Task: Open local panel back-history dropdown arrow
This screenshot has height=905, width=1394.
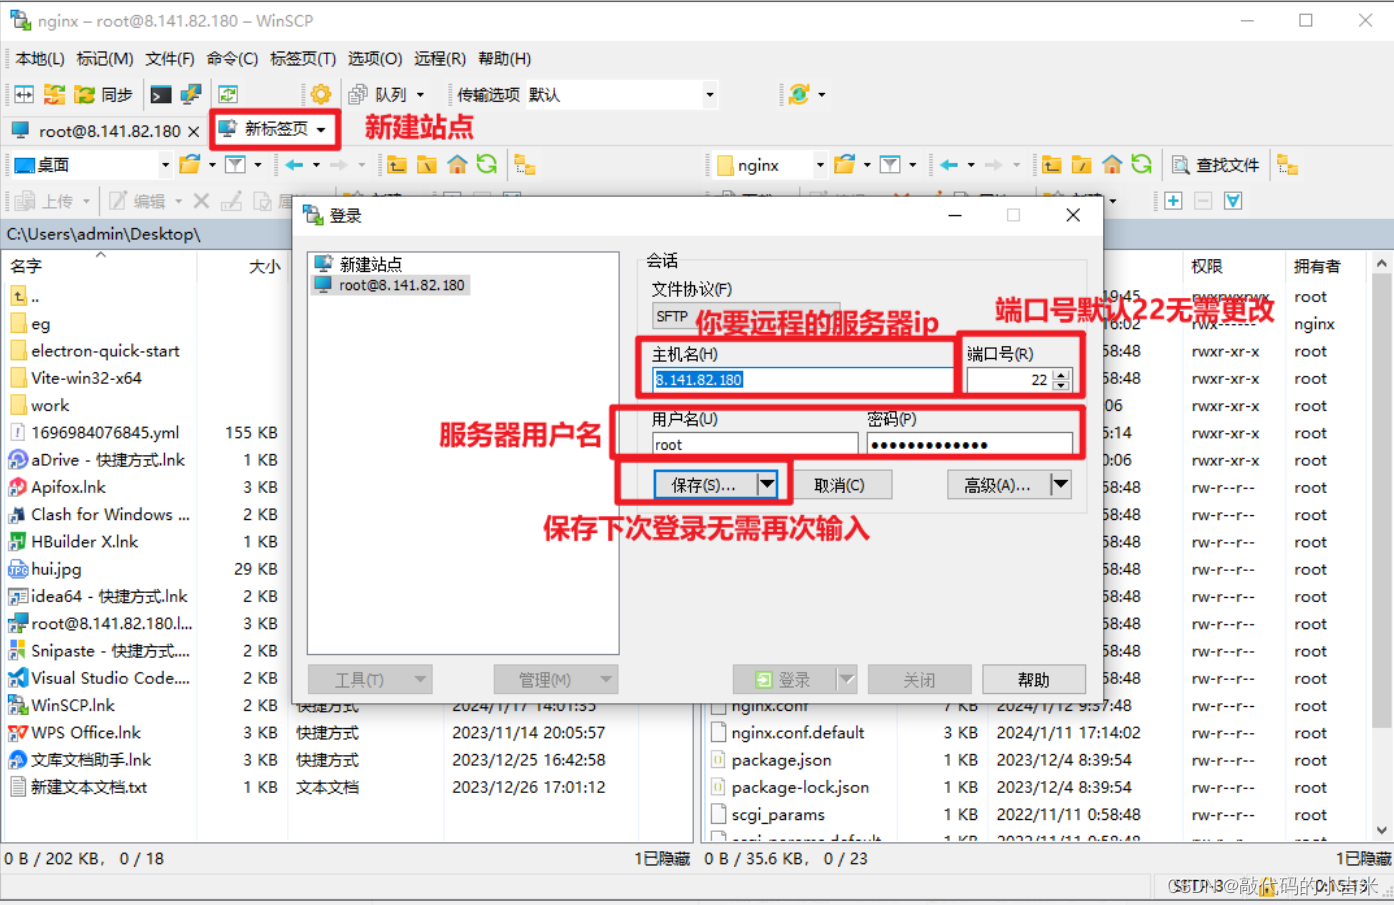Action: pyautogui.click(x=316, y=165)
